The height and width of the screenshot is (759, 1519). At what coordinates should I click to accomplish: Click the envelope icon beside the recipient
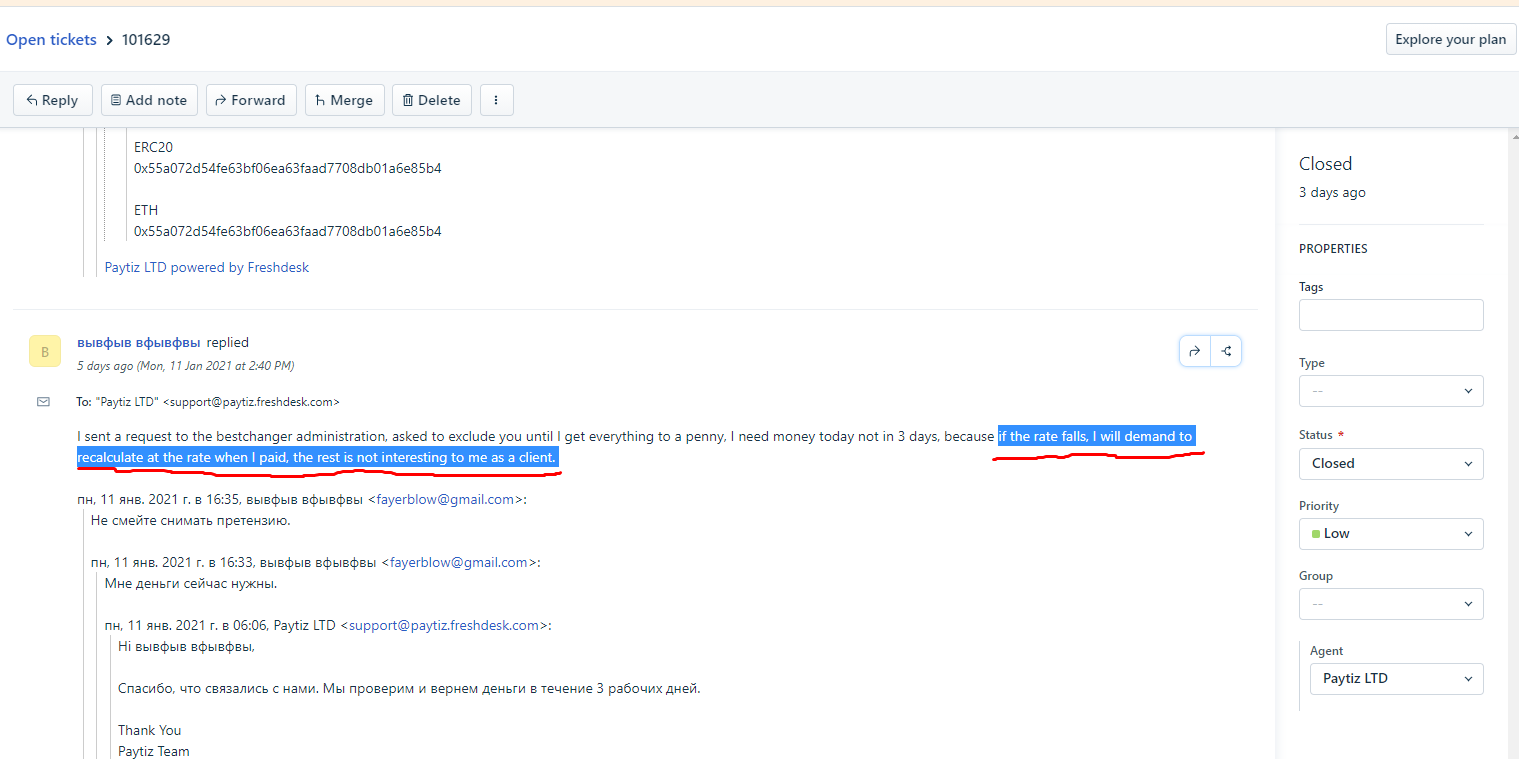tap(43, 402)
